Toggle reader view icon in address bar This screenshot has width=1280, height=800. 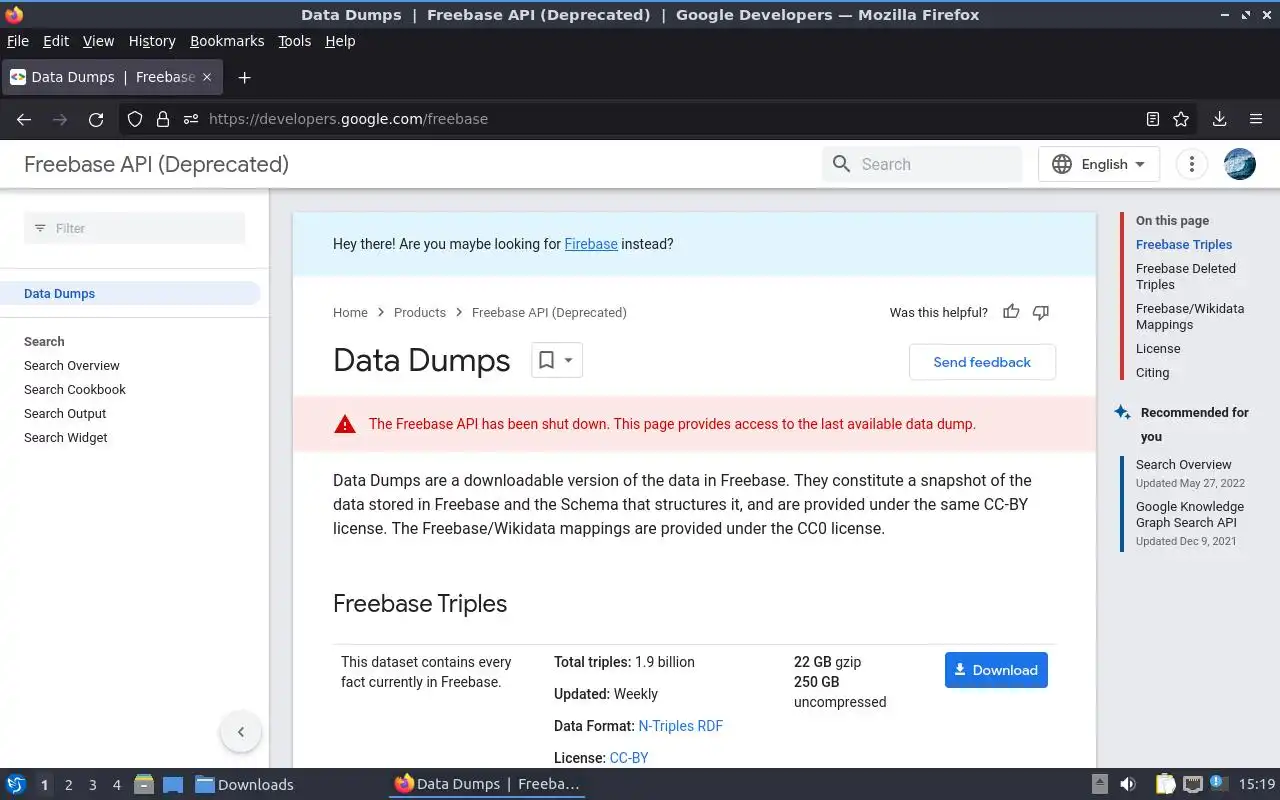(x=1153, y=119)
